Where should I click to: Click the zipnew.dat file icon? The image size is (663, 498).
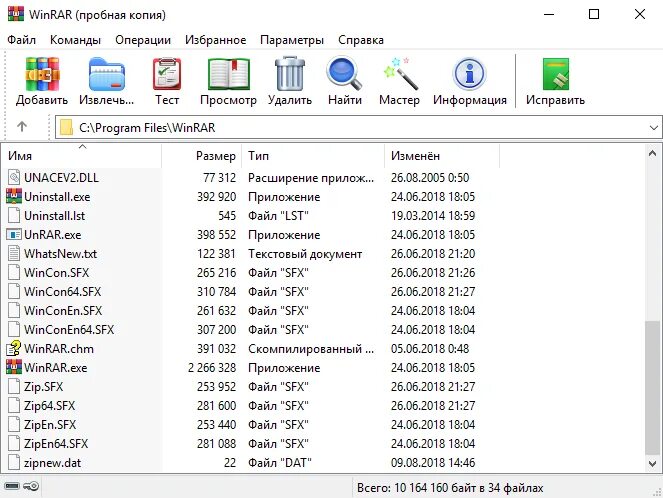click(x=14, y=462)
